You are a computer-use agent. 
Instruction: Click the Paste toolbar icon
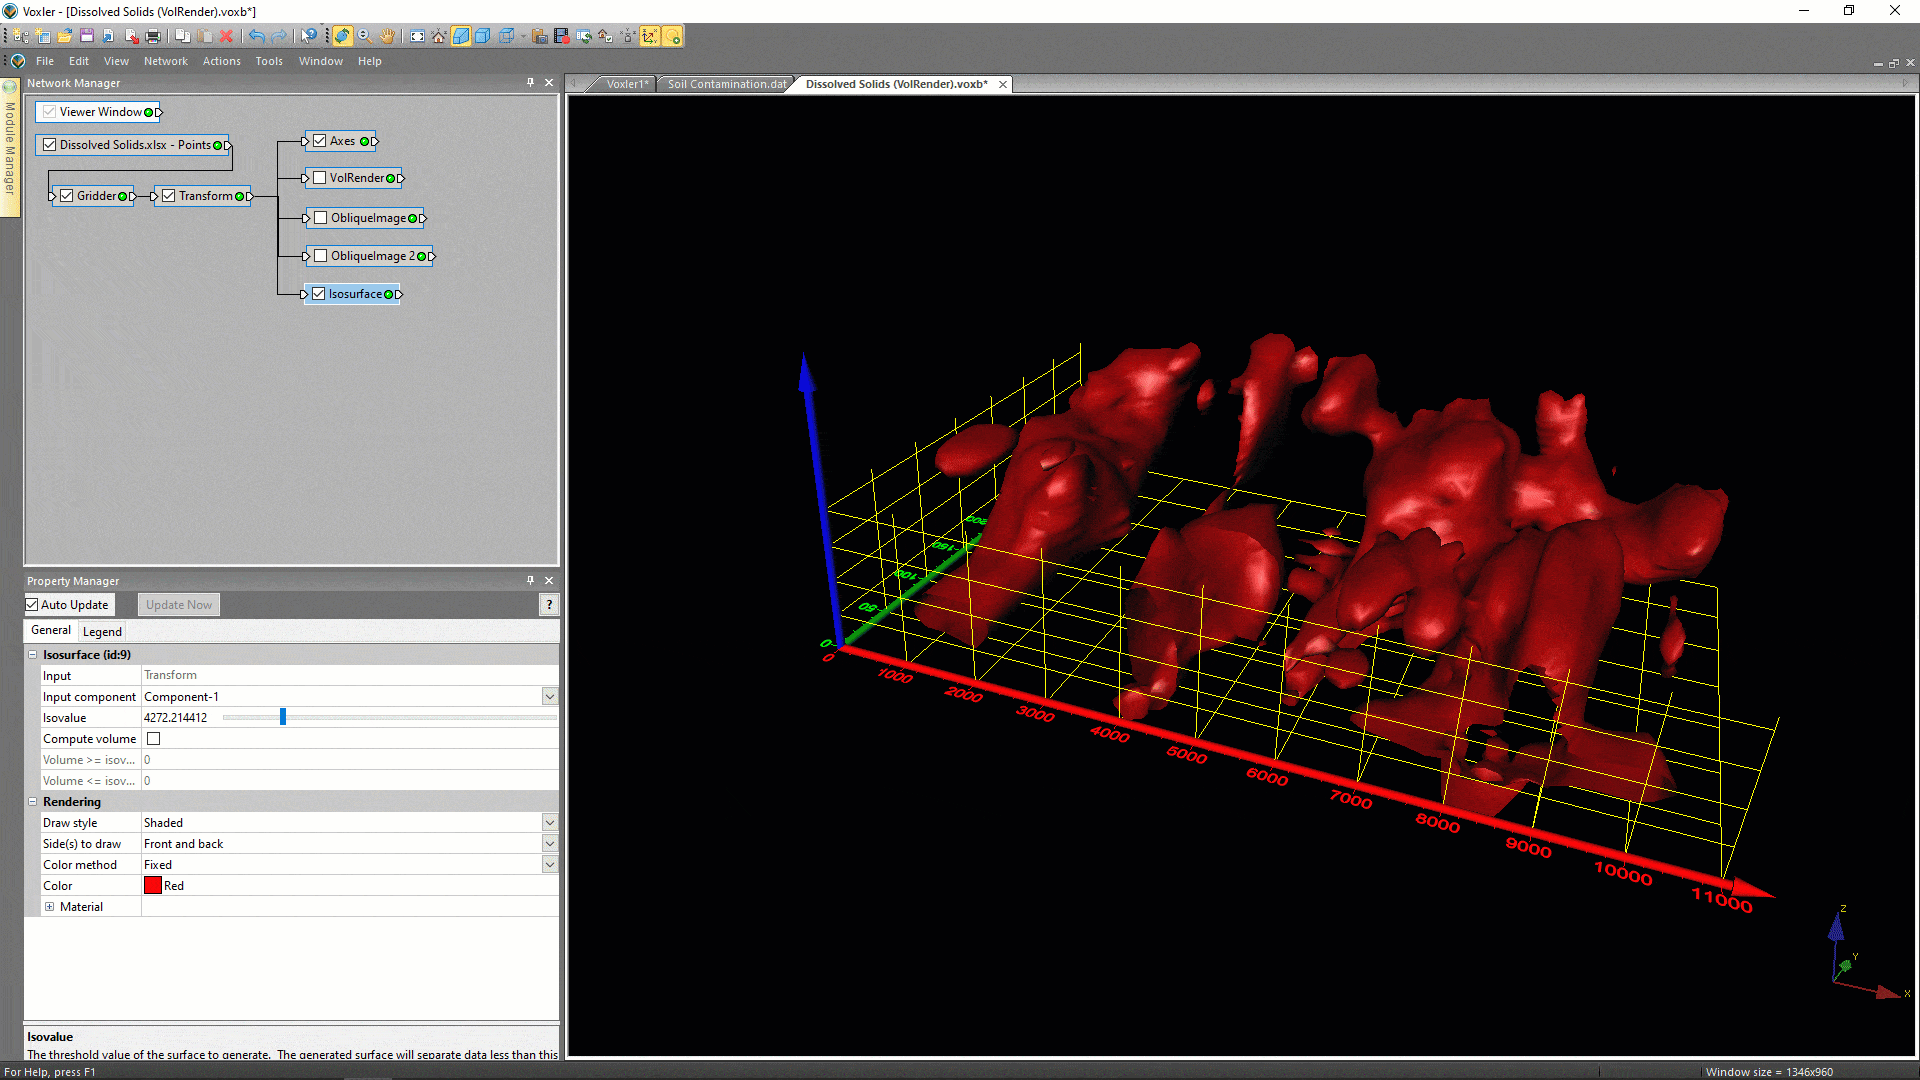pos(205,36)
